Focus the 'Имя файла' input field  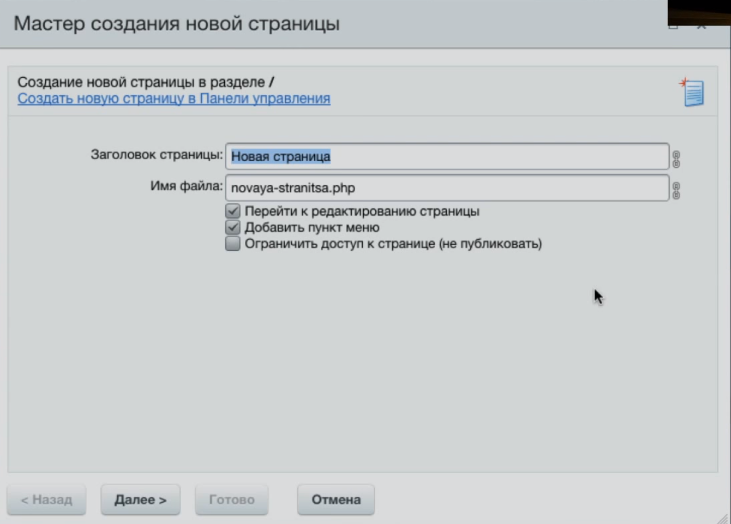(447, 188)
